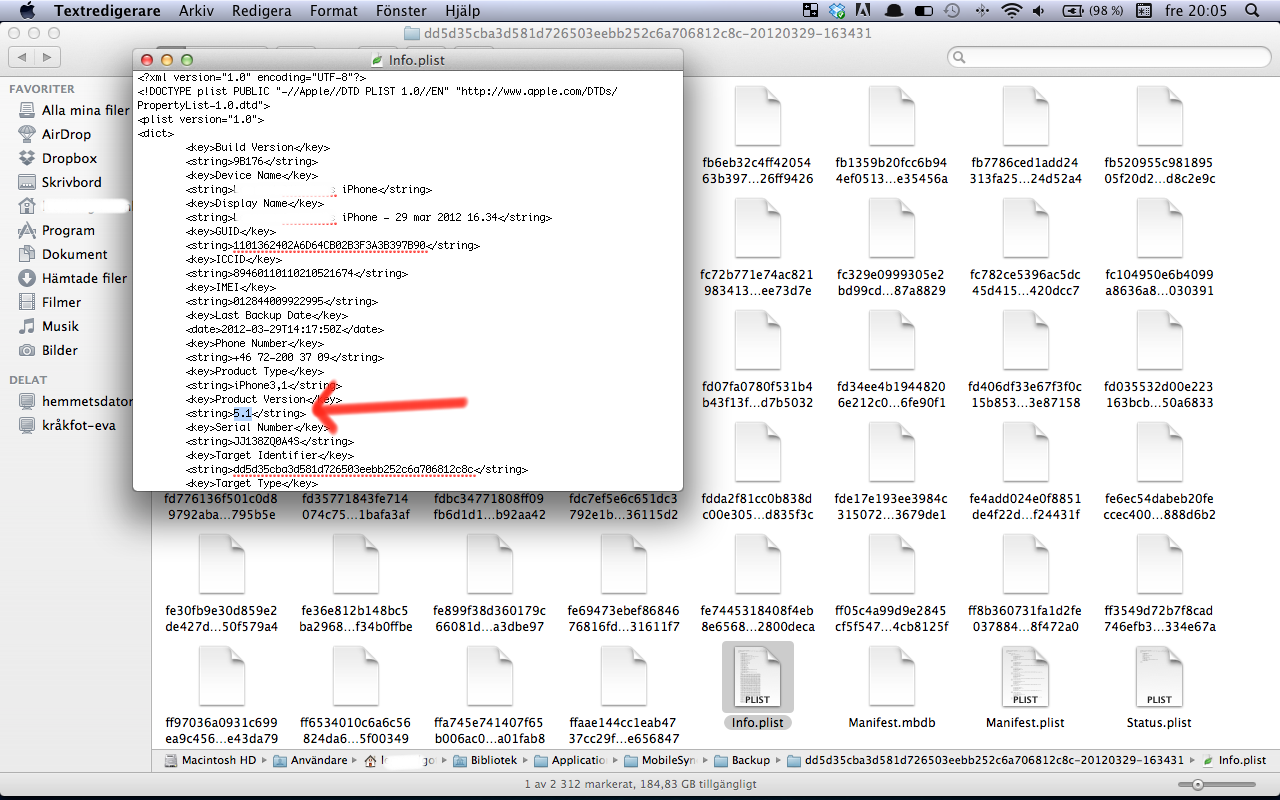
Task: Click the Serial Number string JJ138ZQ0A4S
Action: (266, 441)
